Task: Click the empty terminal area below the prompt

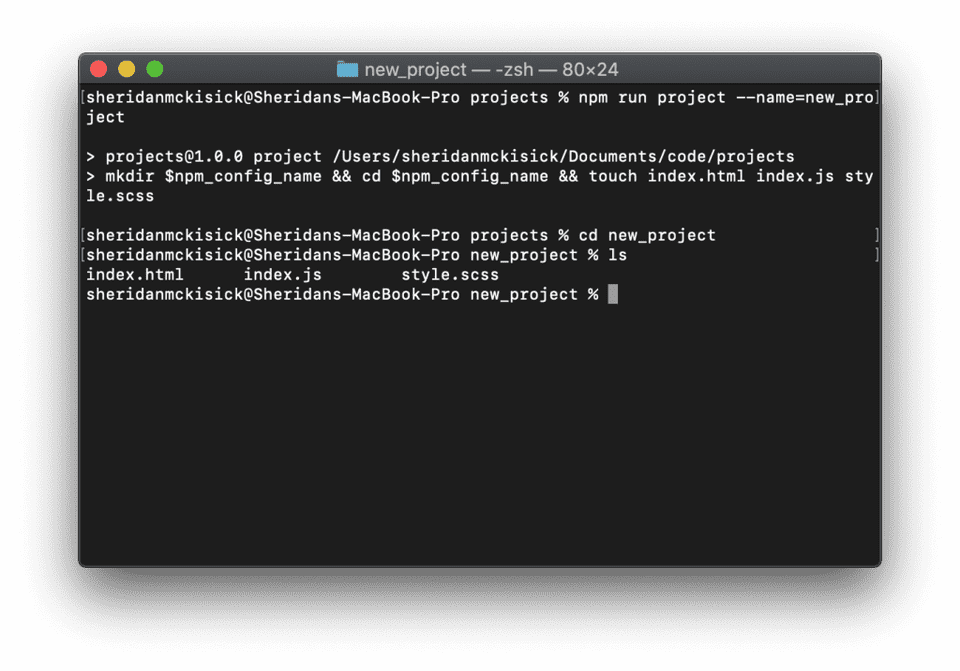Action: tap(480, 430)
